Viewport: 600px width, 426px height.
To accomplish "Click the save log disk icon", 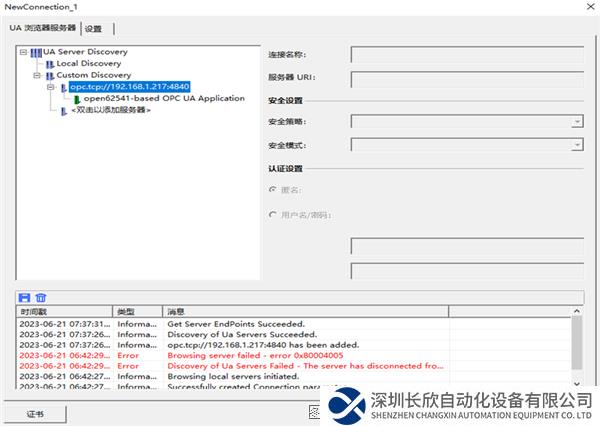I will [25, 297].
